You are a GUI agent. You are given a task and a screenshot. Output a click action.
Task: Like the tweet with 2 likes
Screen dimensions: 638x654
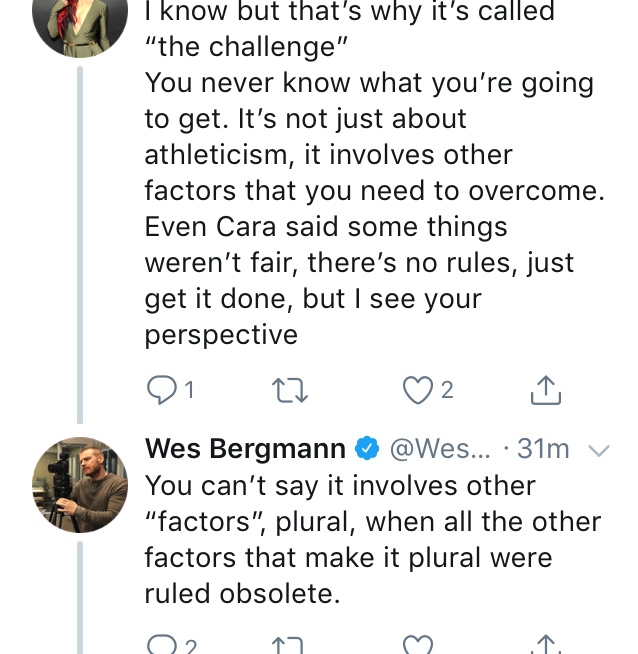[x=417, y=390]
